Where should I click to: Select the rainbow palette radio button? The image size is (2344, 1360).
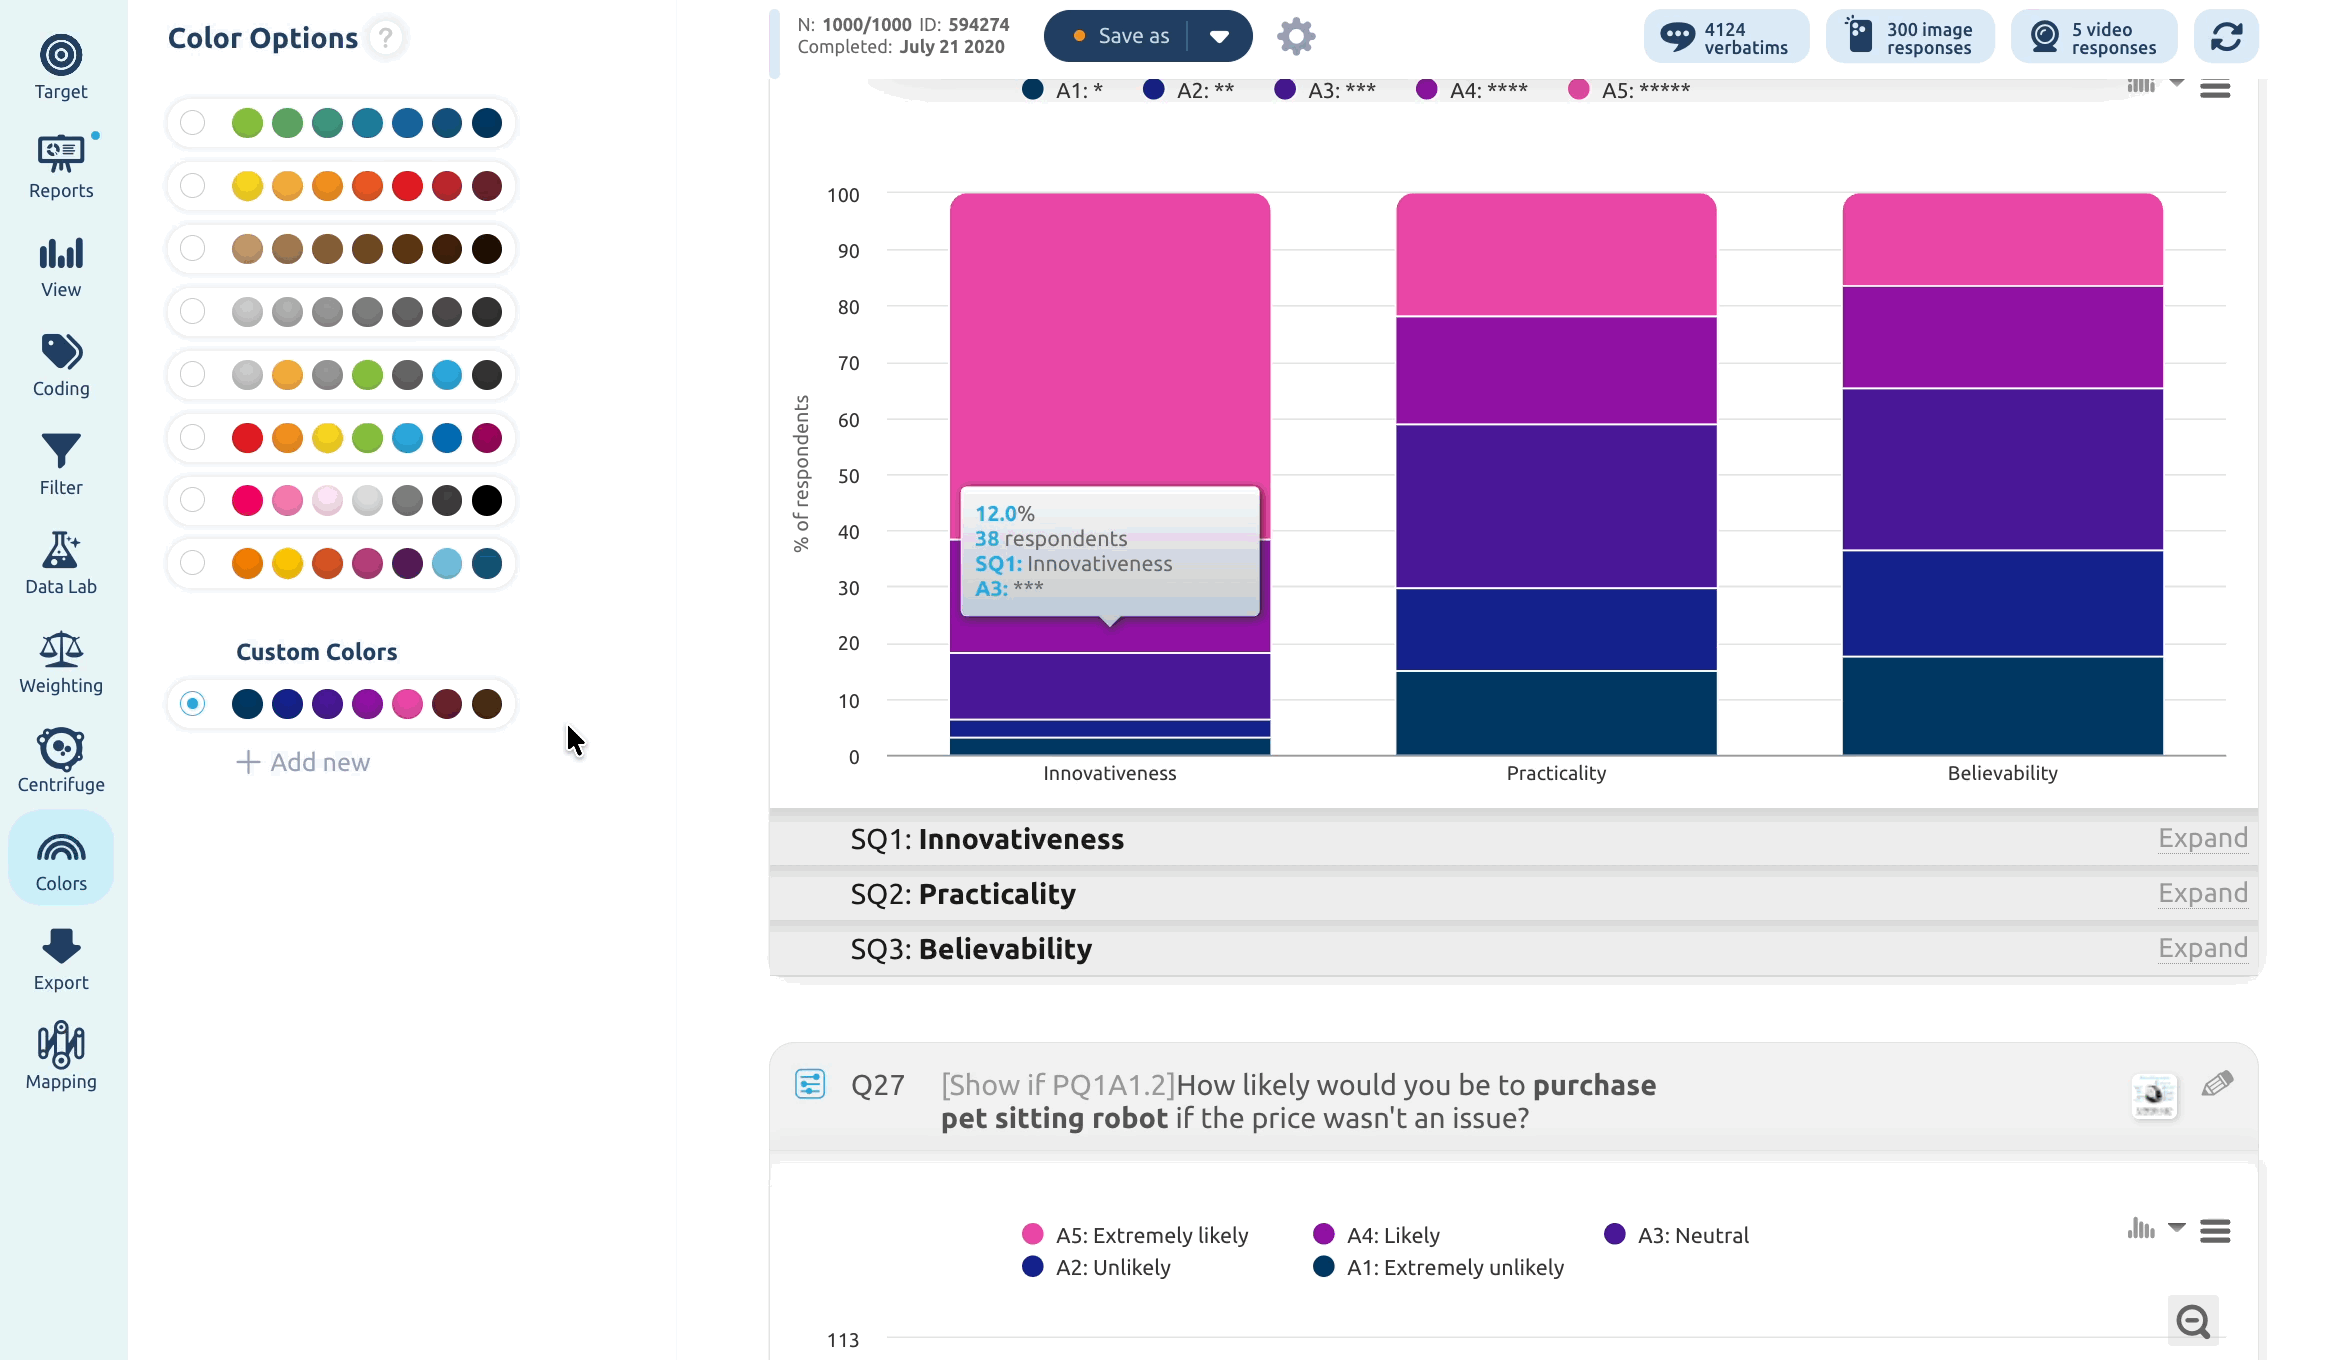[x=193, y=438]
